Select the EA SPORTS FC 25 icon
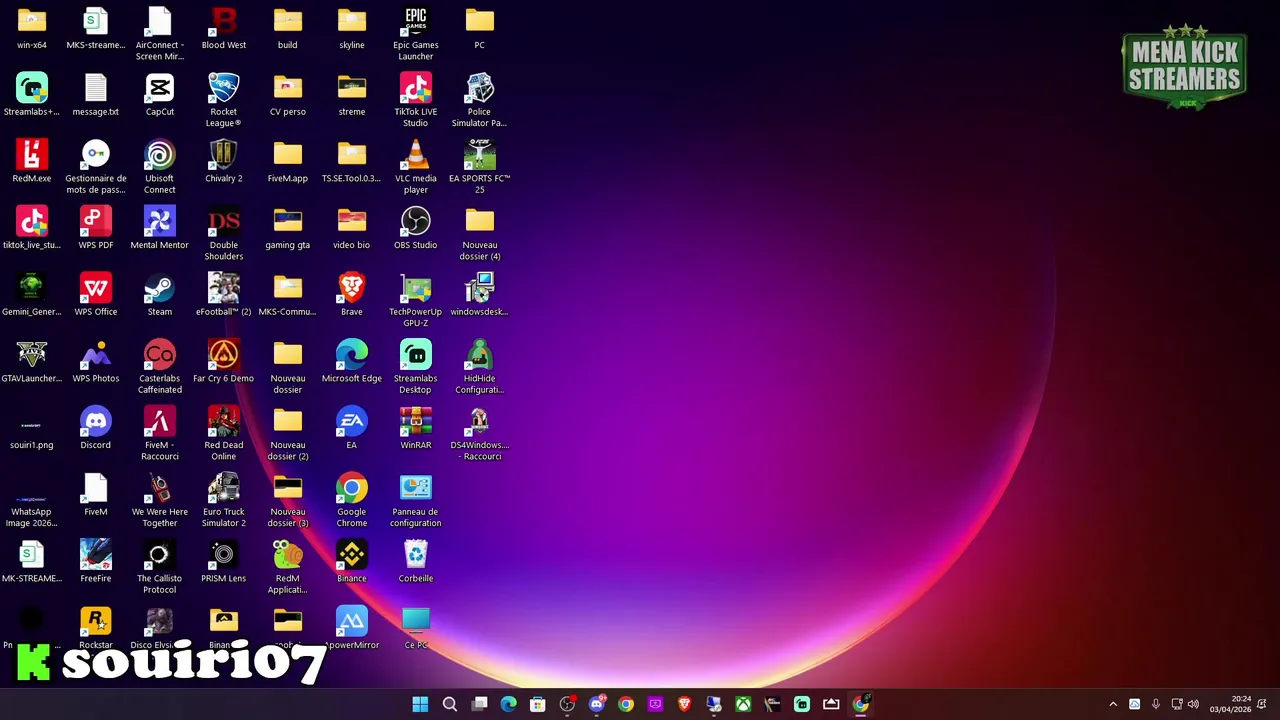1280x720 pixels. pos(480,166)
